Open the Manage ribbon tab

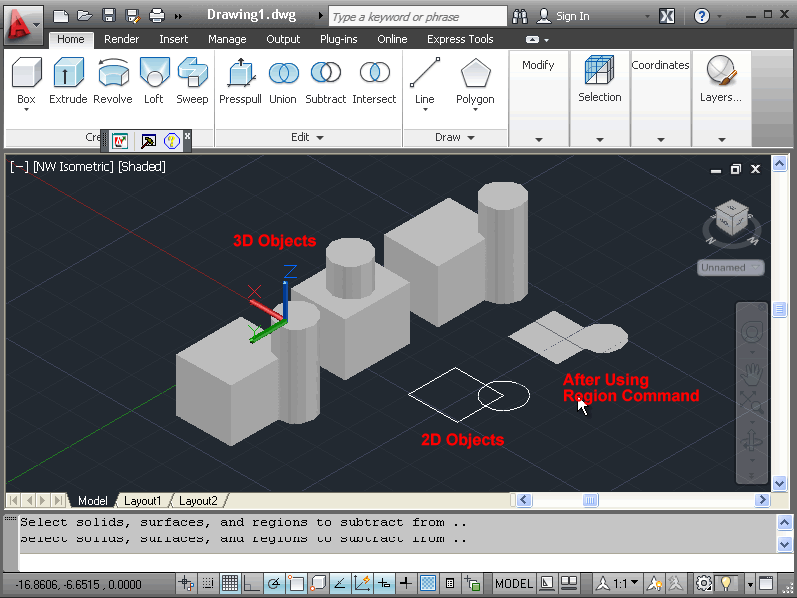click(x=227, y=39)
